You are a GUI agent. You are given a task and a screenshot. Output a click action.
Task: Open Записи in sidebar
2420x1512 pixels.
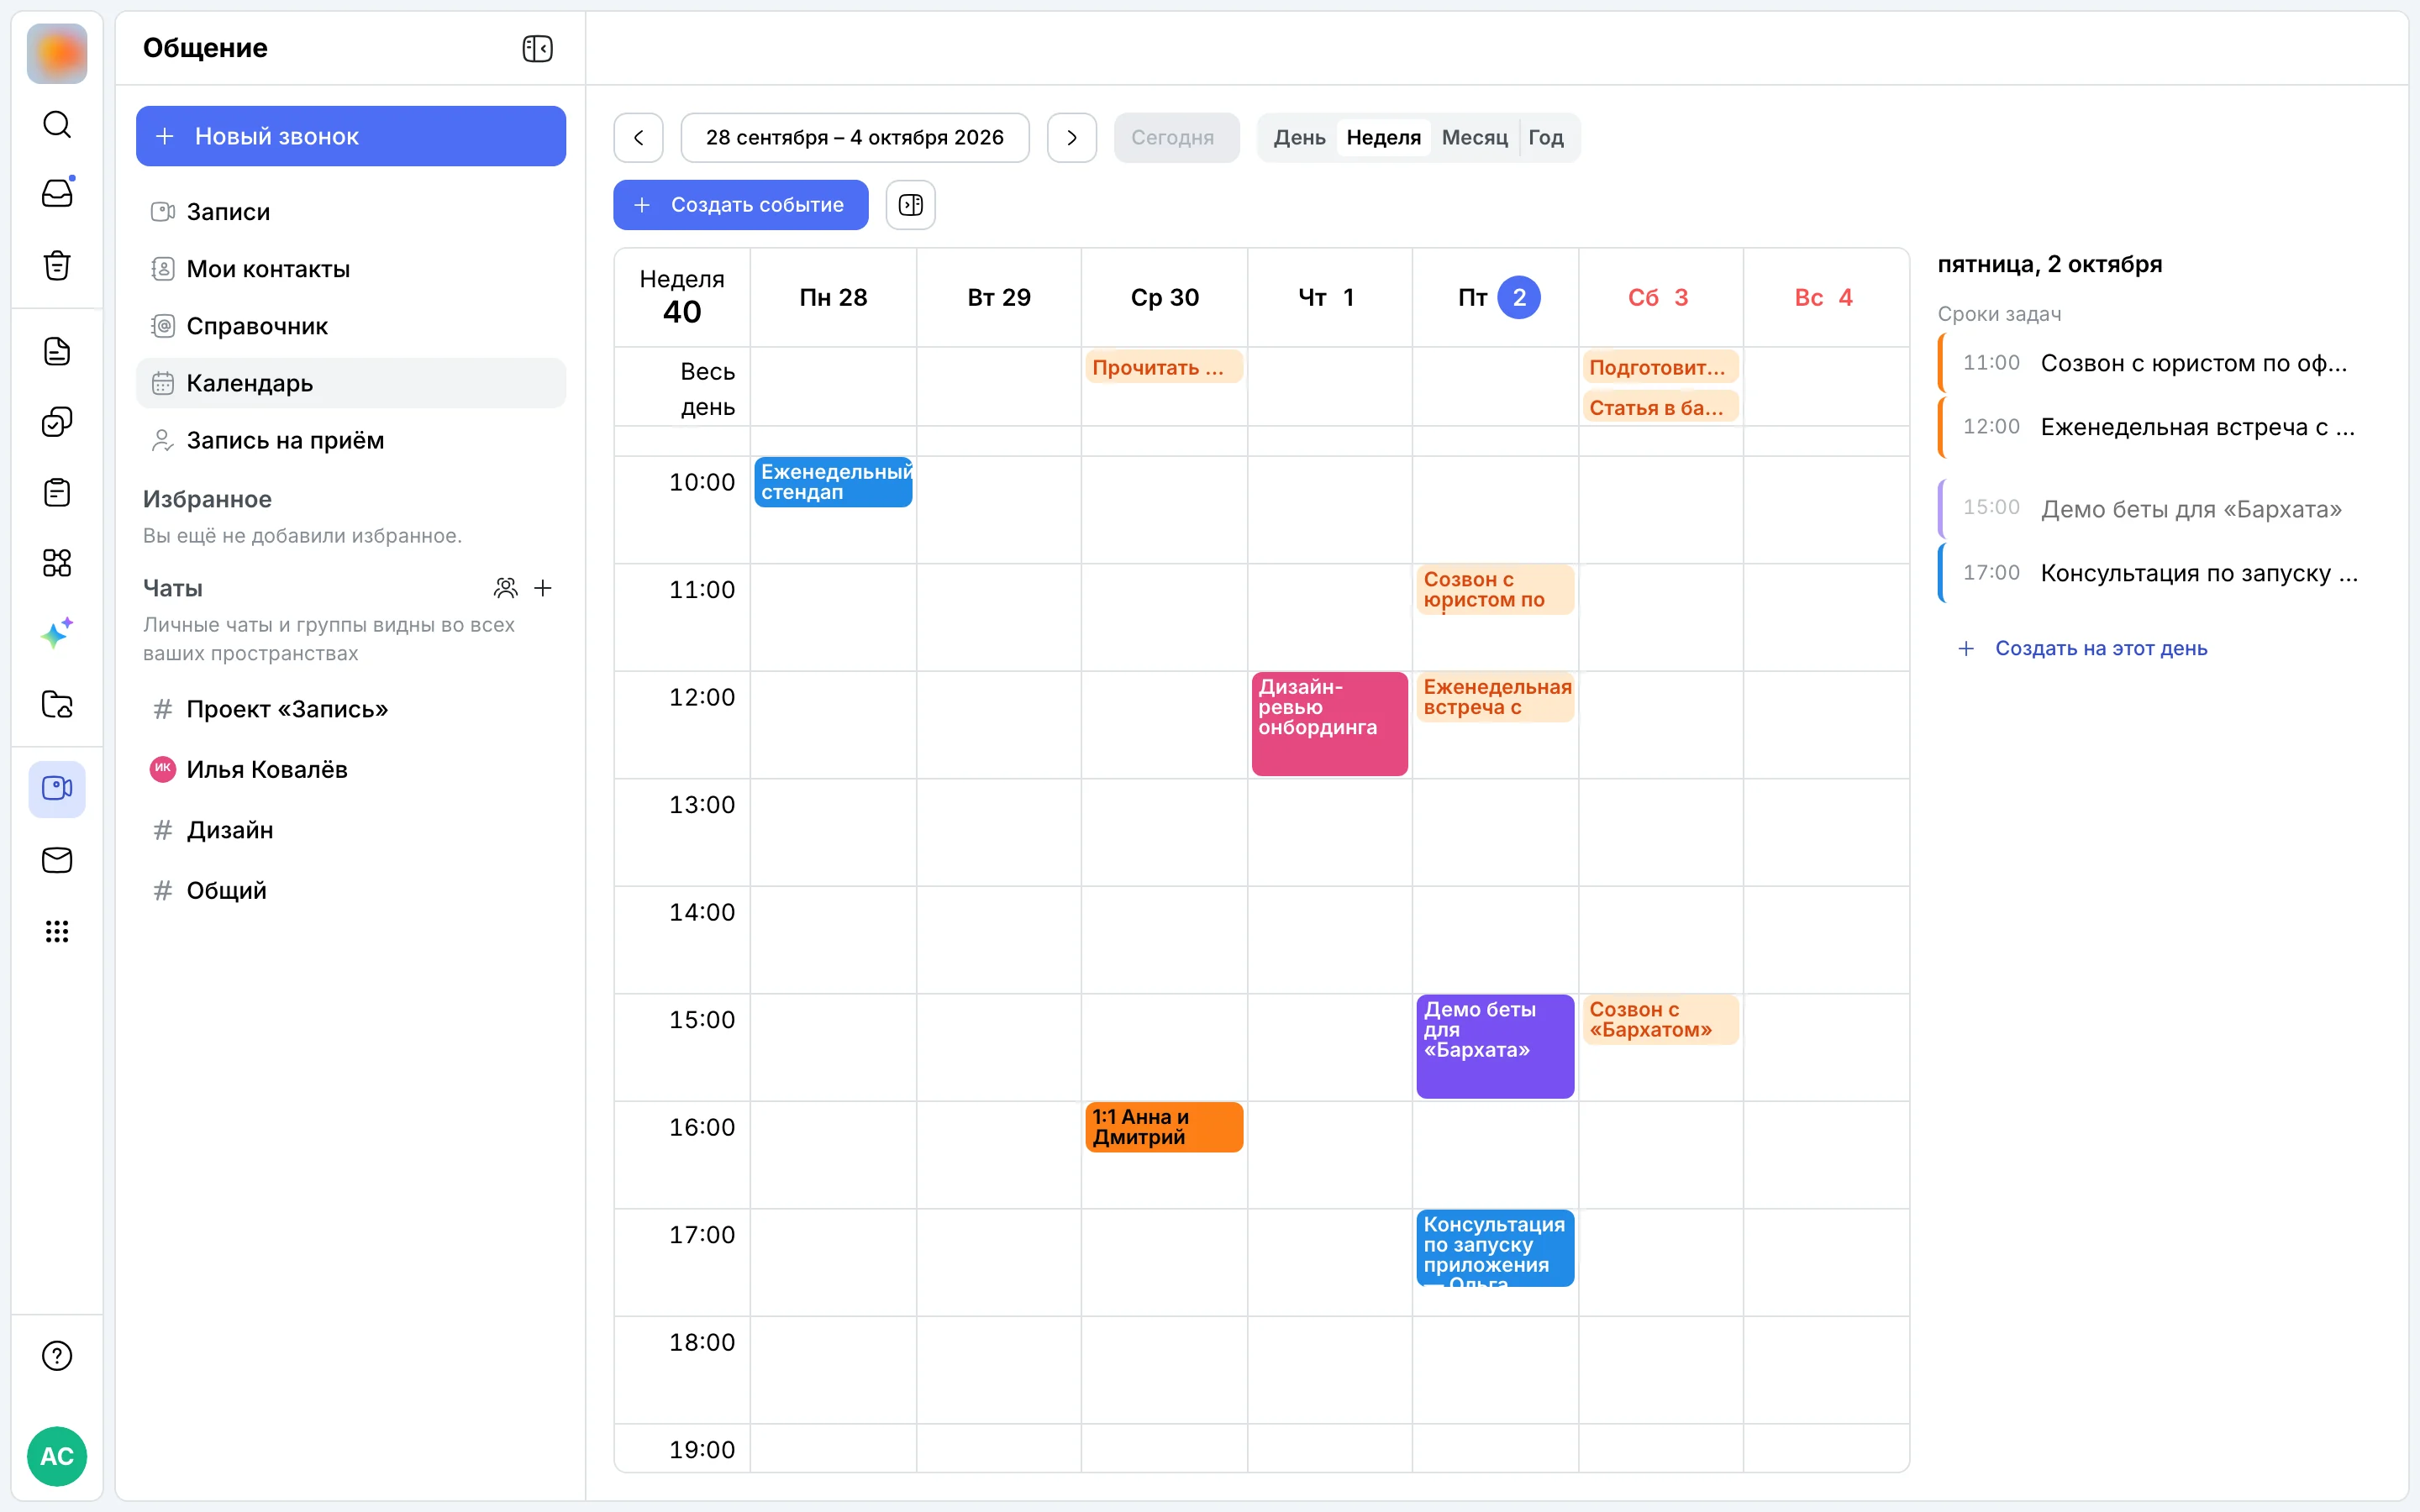(x=351, y=212)
